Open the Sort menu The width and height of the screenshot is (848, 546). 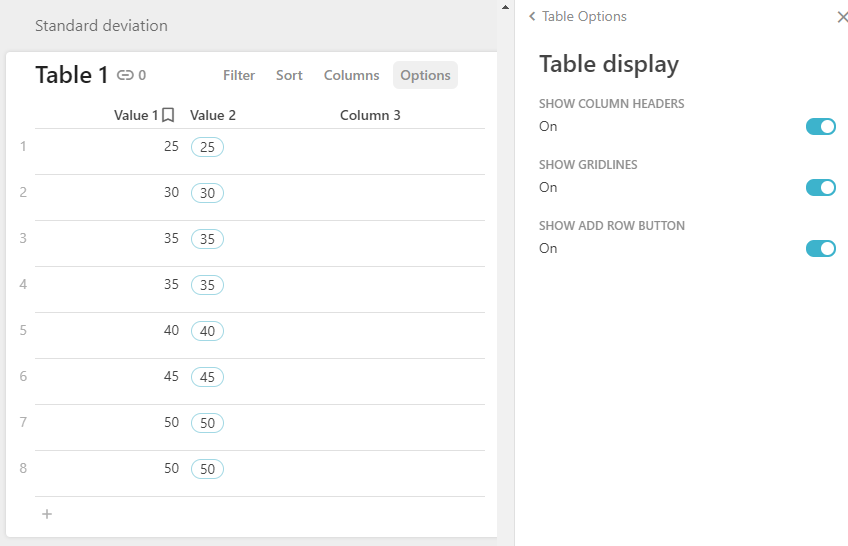pyautogui.click(x=289, y=75)
